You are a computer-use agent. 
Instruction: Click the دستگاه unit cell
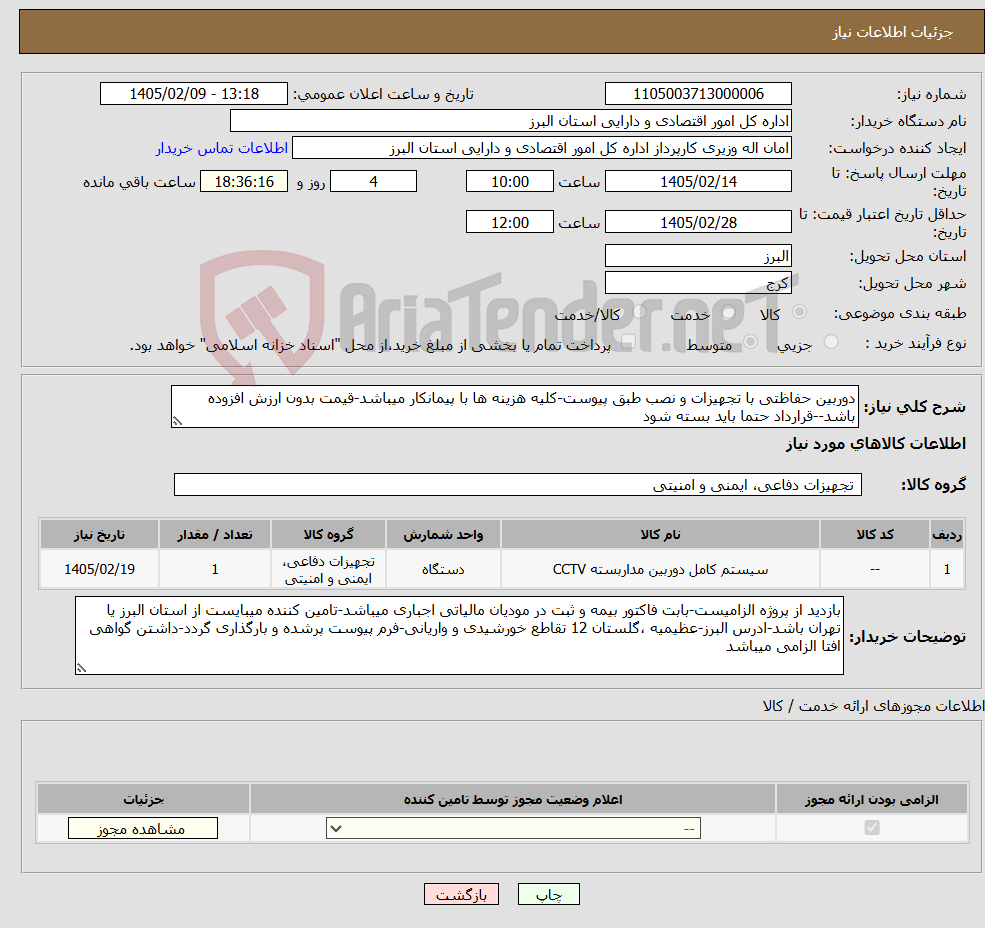click(x=443, y=569)
